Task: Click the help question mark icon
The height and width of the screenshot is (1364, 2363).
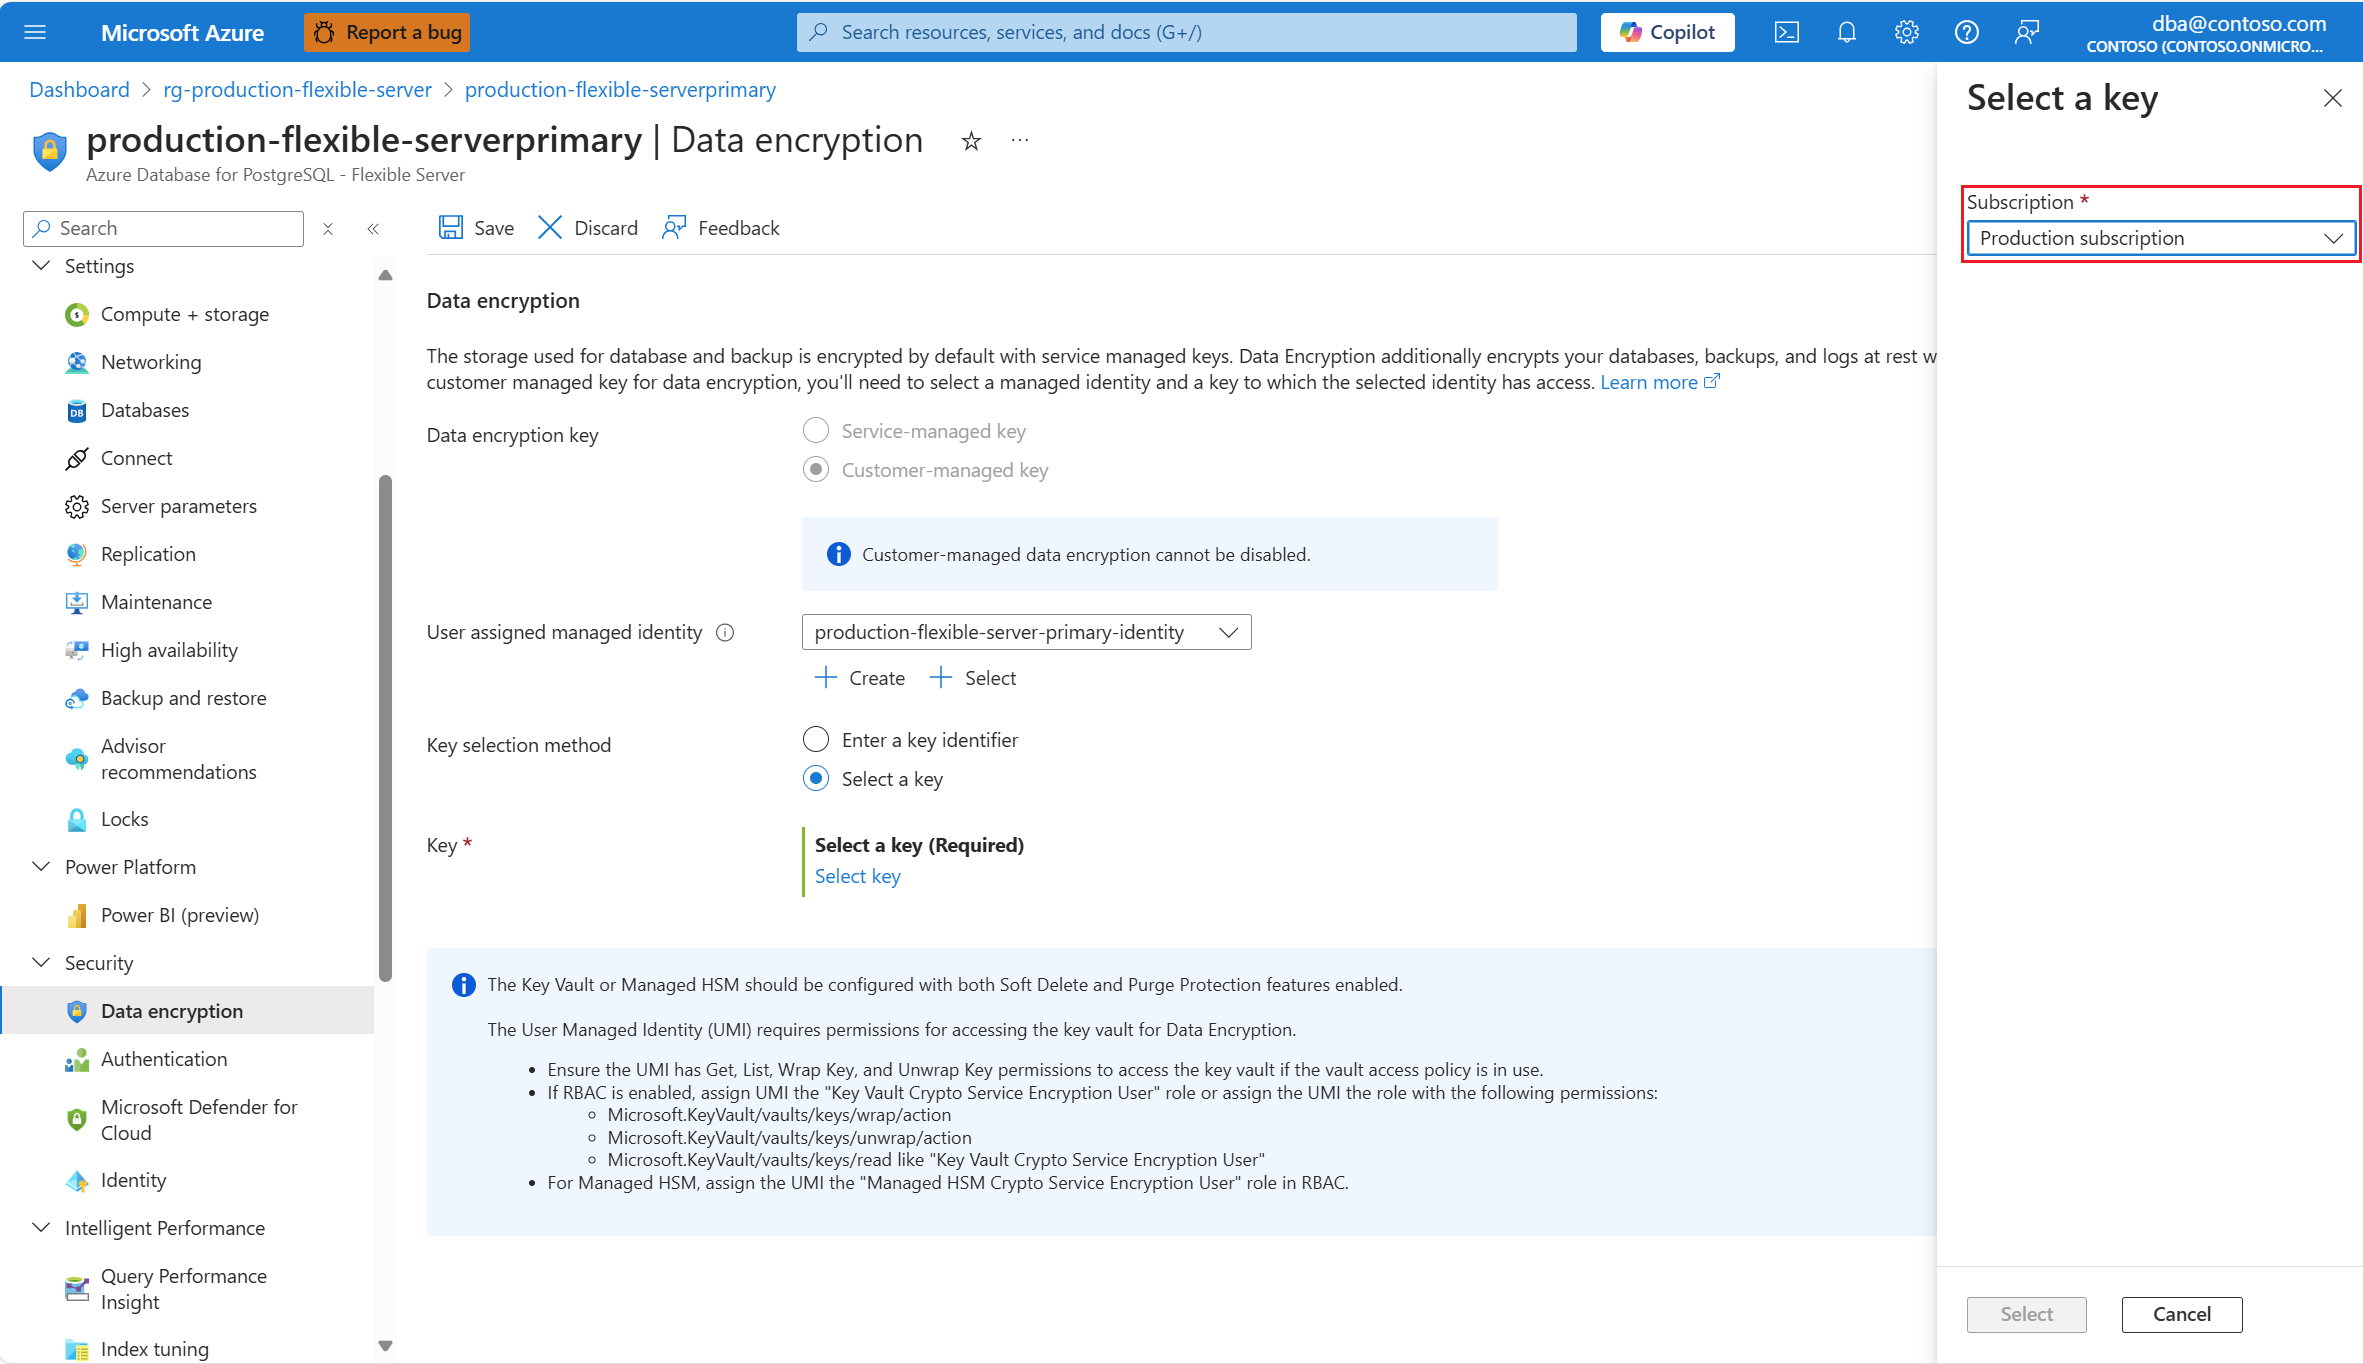Action: click(x=1966, y=32)
